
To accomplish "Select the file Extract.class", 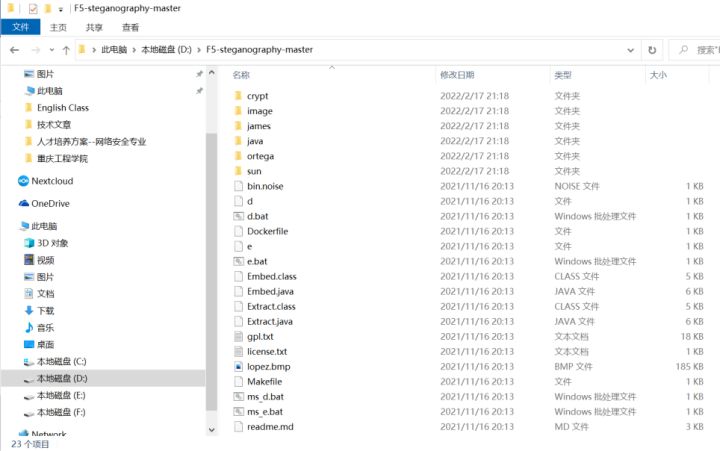I will point(271,306).
